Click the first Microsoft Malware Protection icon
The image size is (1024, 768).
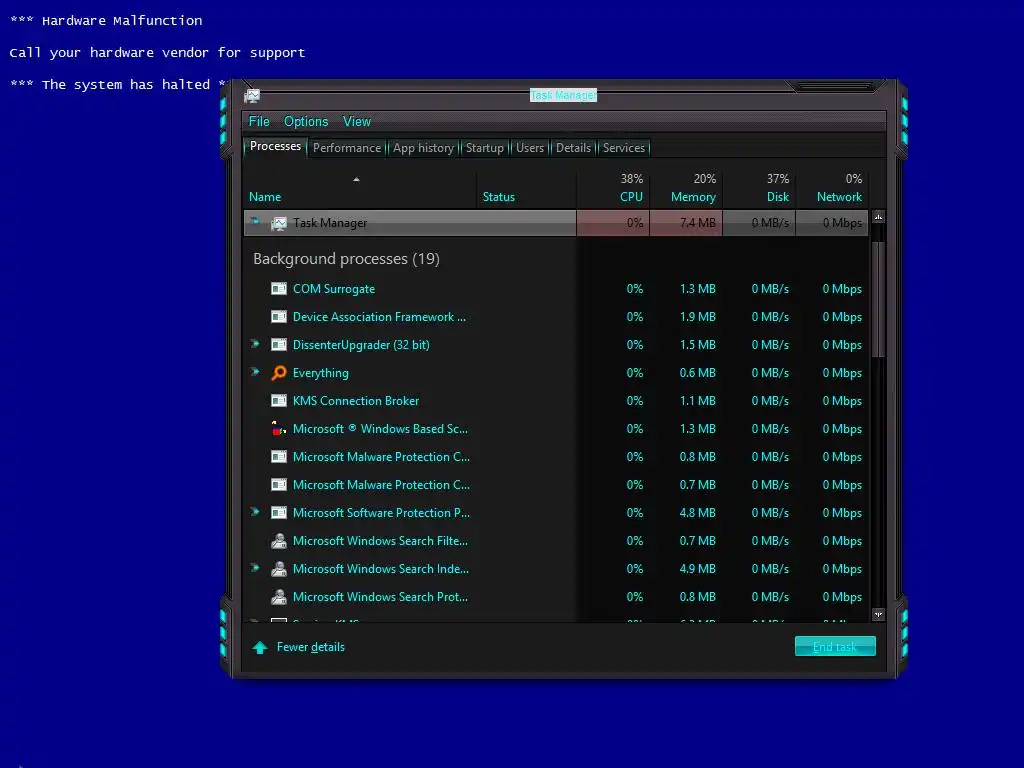[279, 457]
